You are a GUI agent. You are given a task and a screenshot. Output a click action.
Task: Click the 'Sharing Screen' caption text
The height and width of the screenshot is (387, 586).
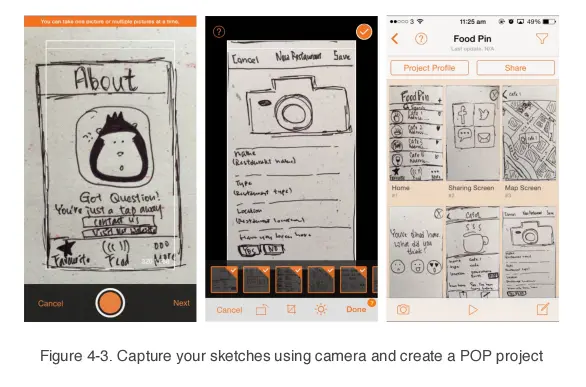471,188
